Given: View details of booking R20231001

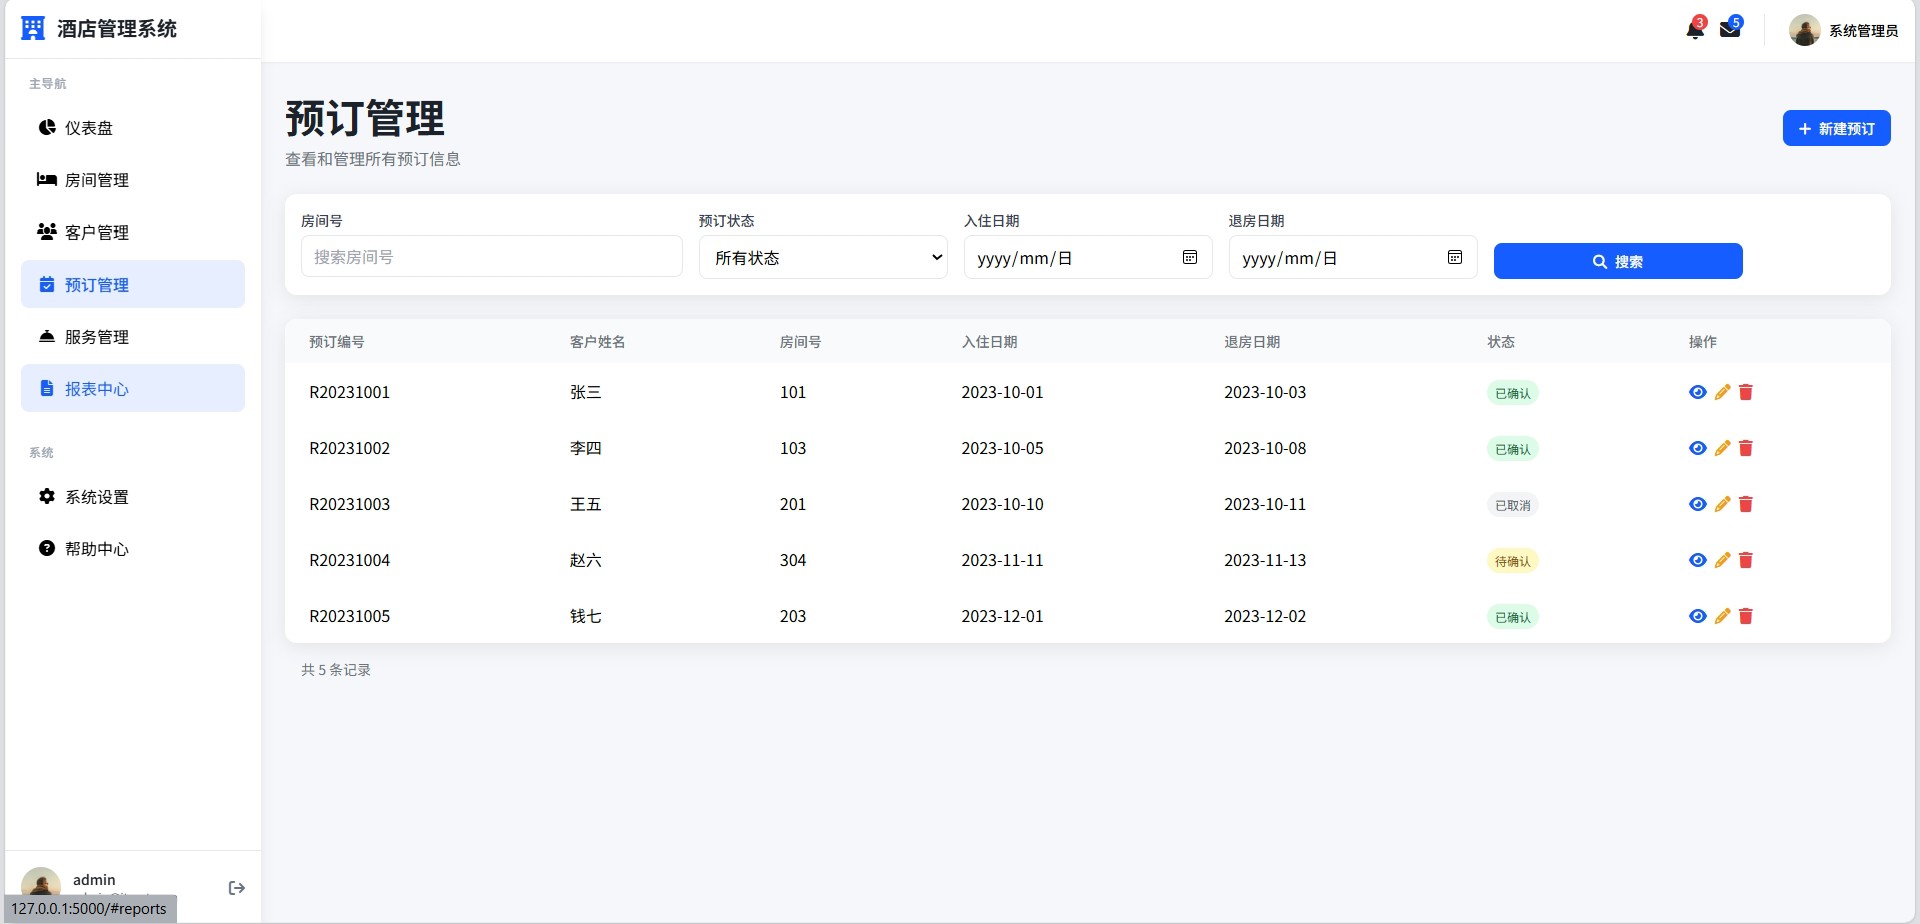Looking at the screenshot, I should [x=1698, y=392].
